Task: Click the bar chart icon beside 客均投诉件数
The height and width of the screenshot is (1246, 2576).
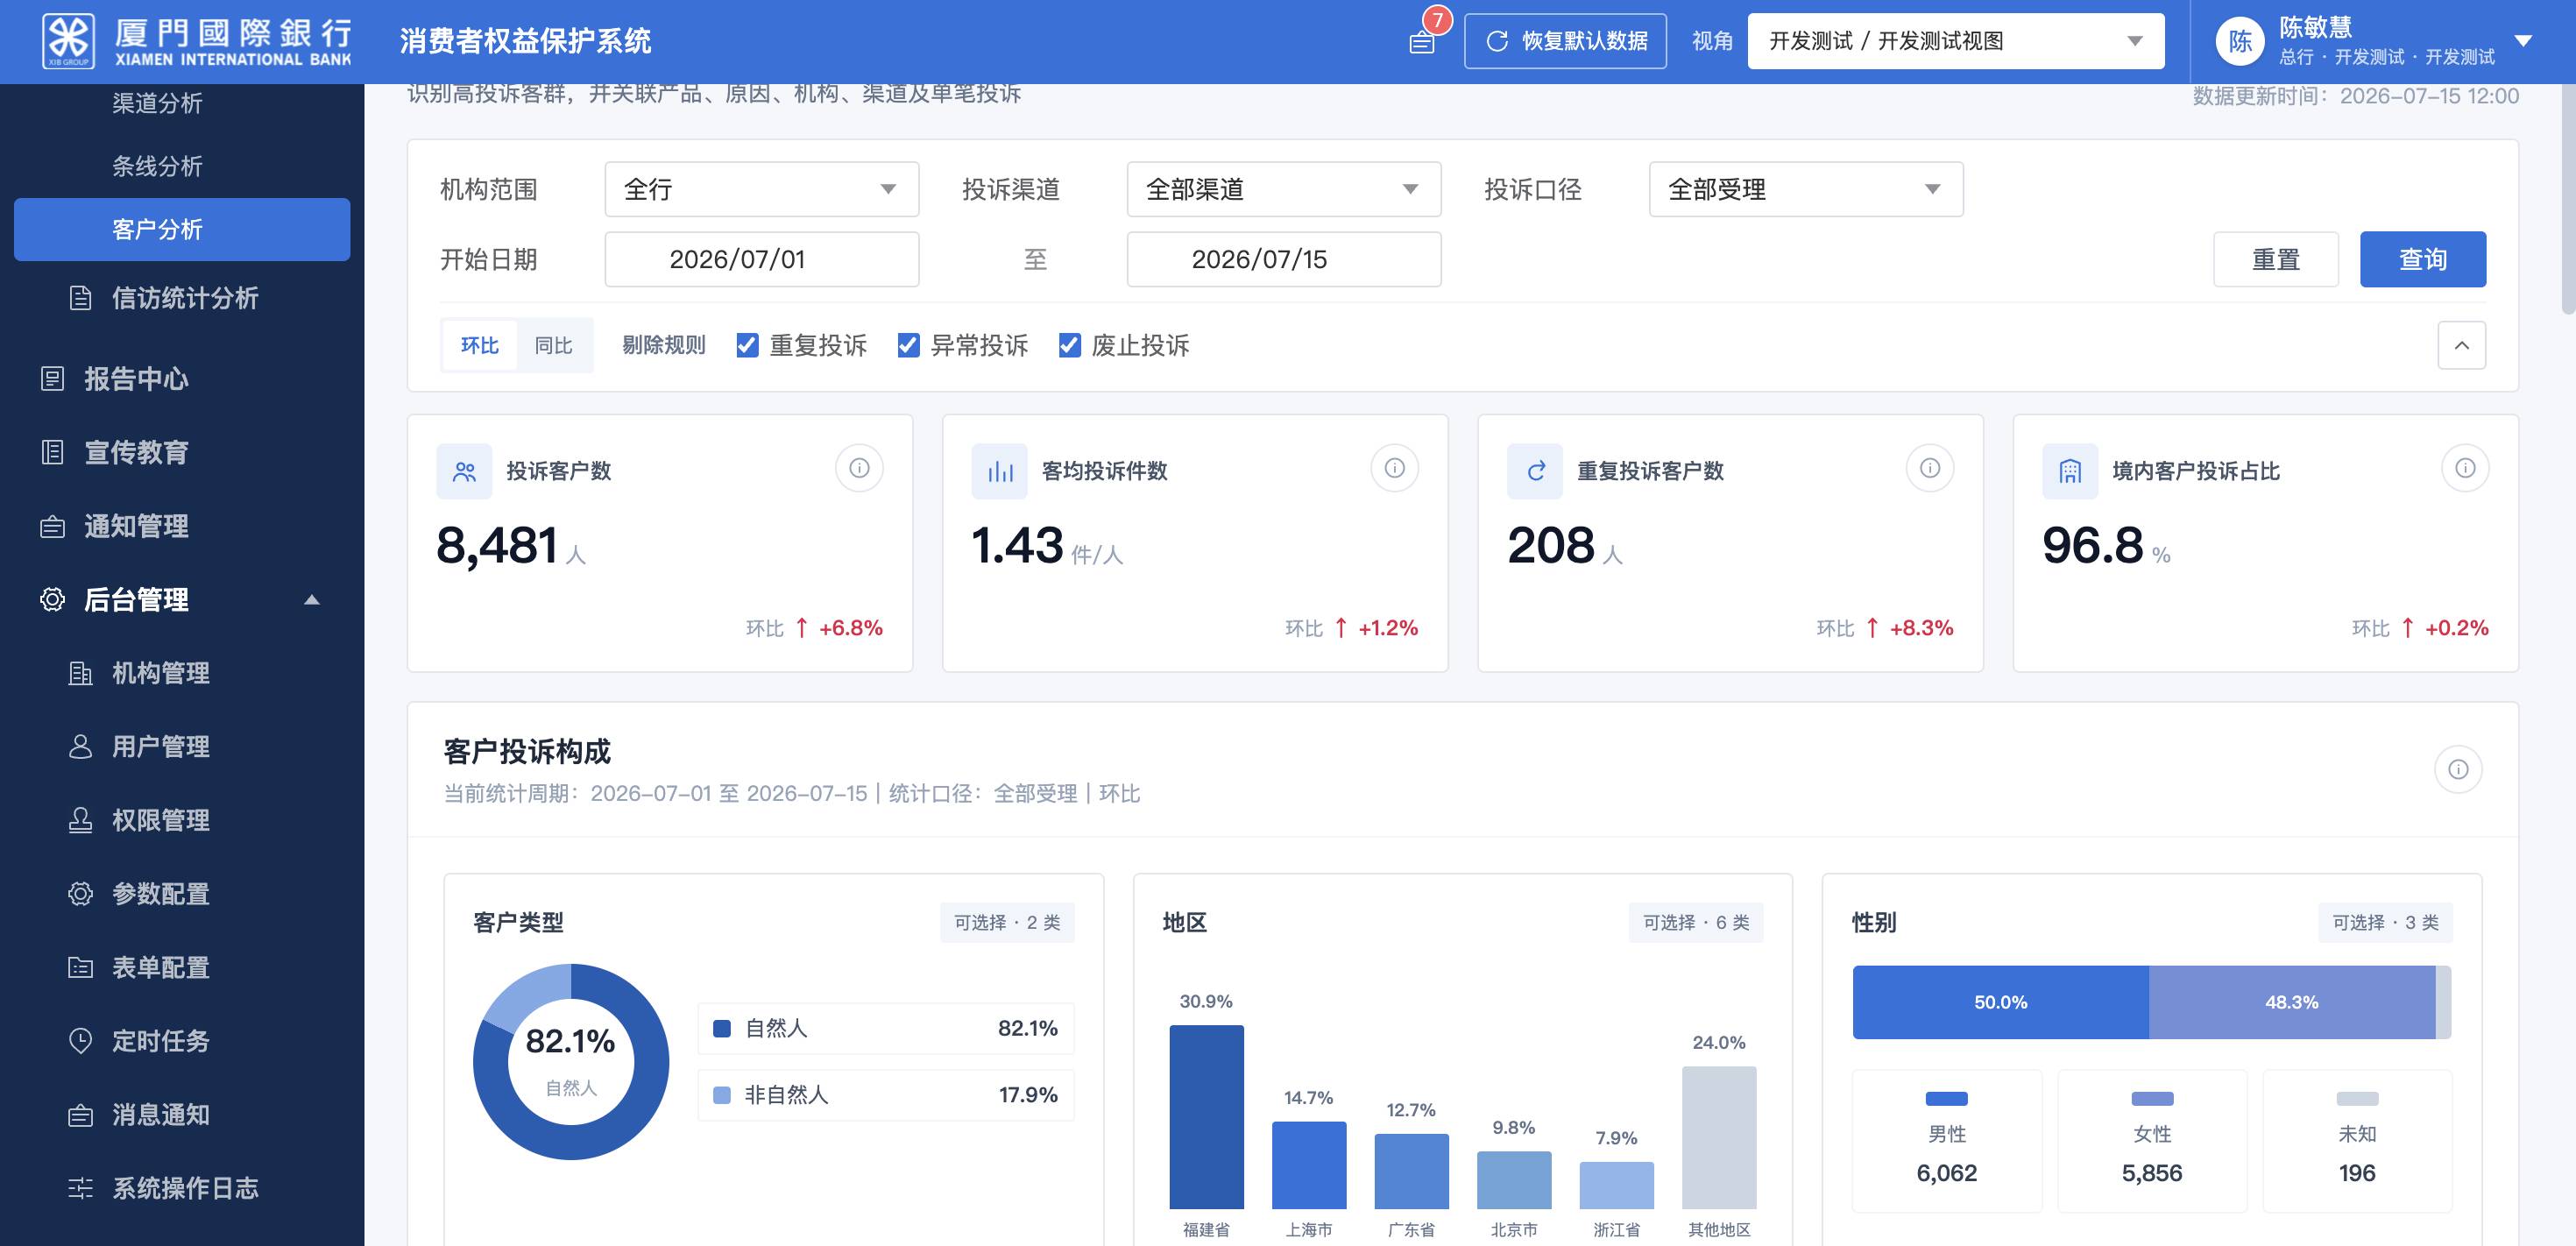Action: click(x=999, y=471)
